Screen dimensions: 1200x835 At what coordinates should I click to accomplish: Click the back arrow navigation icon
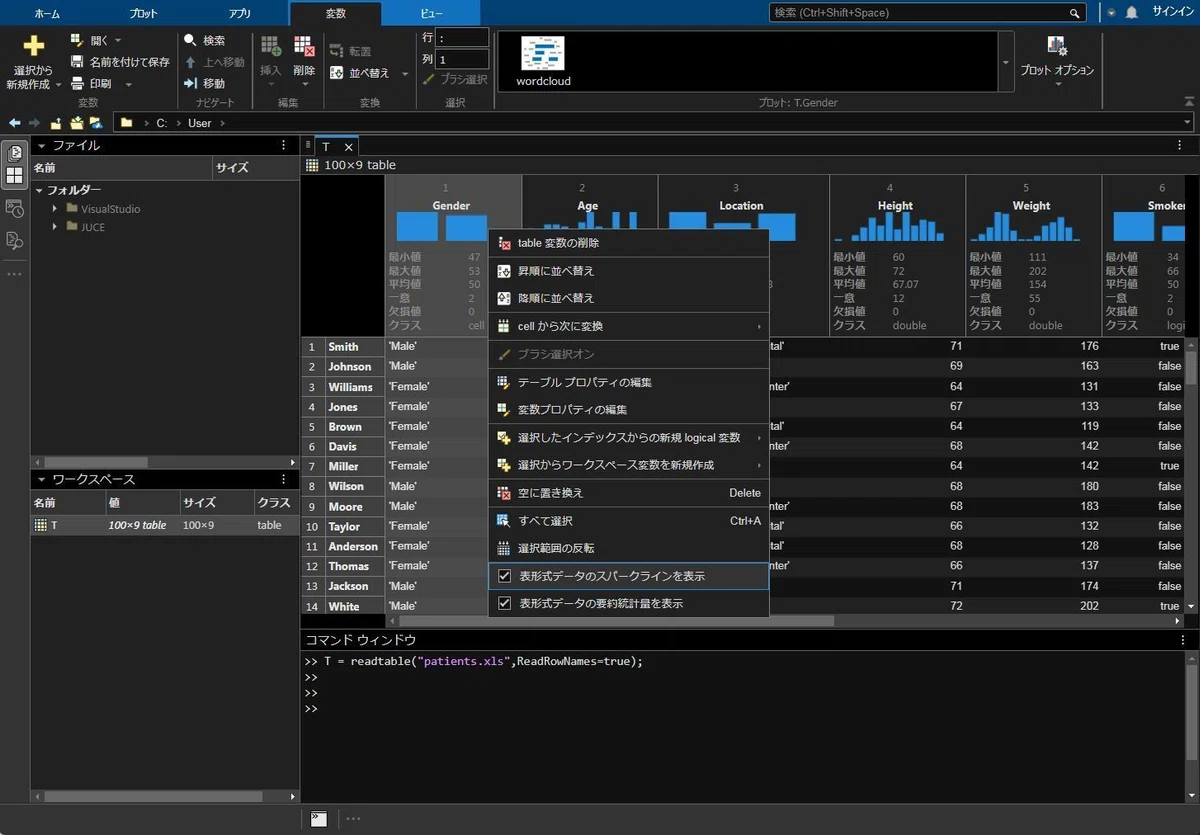(15, 123)
